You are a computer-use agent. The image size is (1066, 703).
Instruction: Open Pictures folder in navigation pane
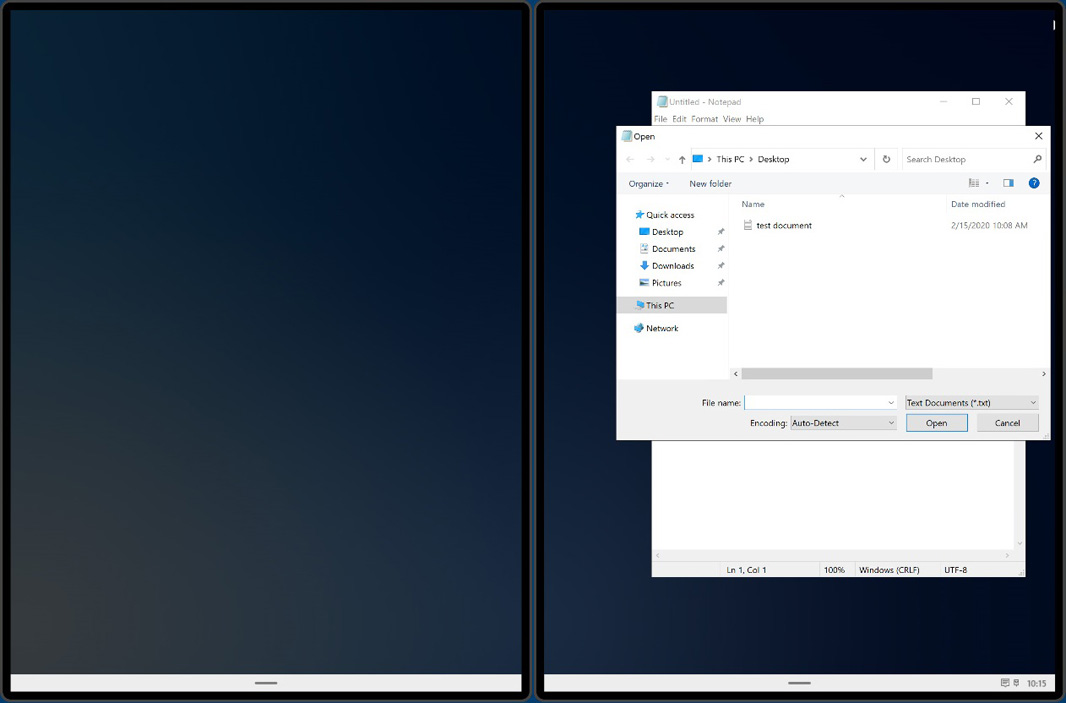point(666,283)
